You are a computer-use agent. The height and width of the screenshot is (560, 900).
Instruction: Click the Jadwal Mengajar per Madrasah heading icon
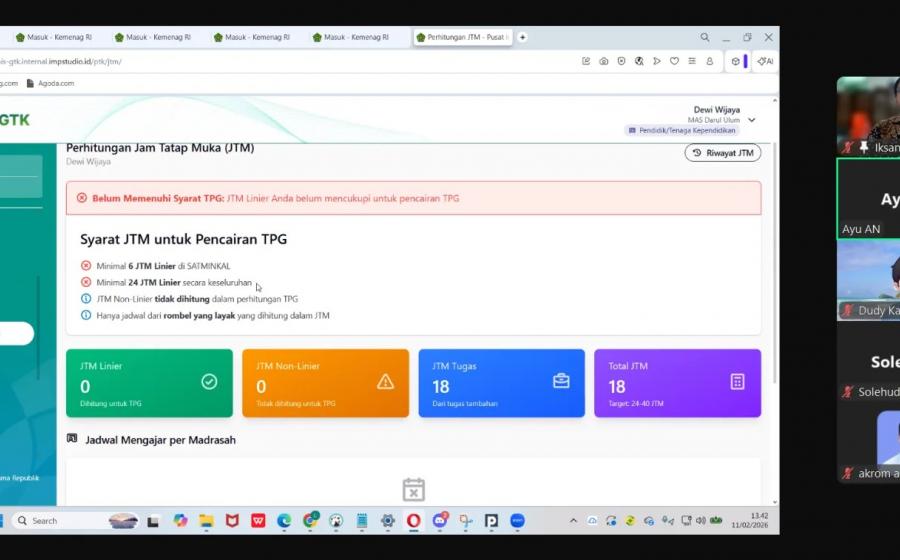click(x=72, y=439)
